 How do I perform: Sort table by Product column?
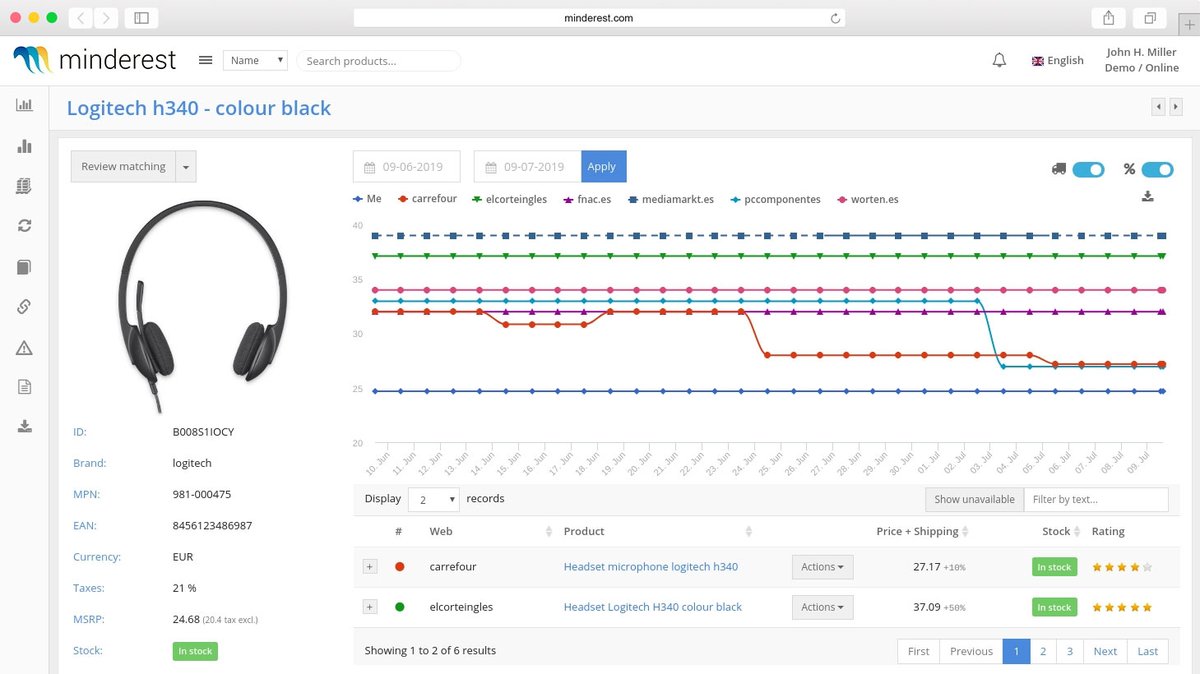(658, 531)
